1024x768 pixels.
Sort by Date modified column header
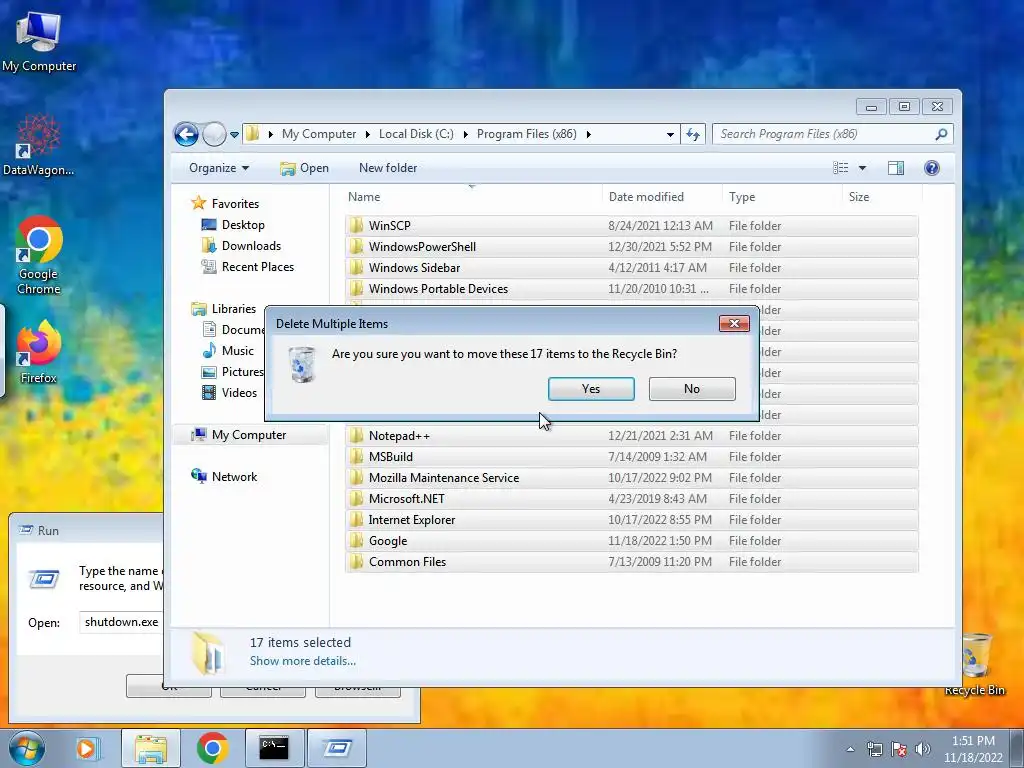(x=662, y=197)
